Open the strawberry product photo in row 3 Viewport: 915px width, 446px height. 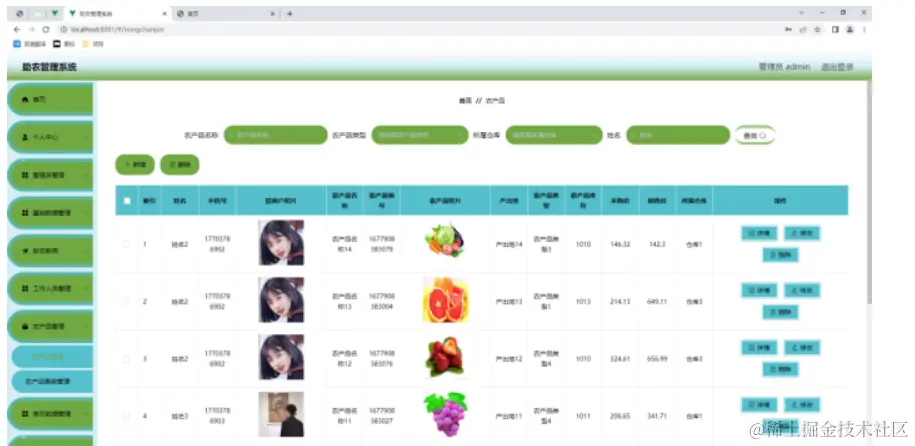[445, 357]
